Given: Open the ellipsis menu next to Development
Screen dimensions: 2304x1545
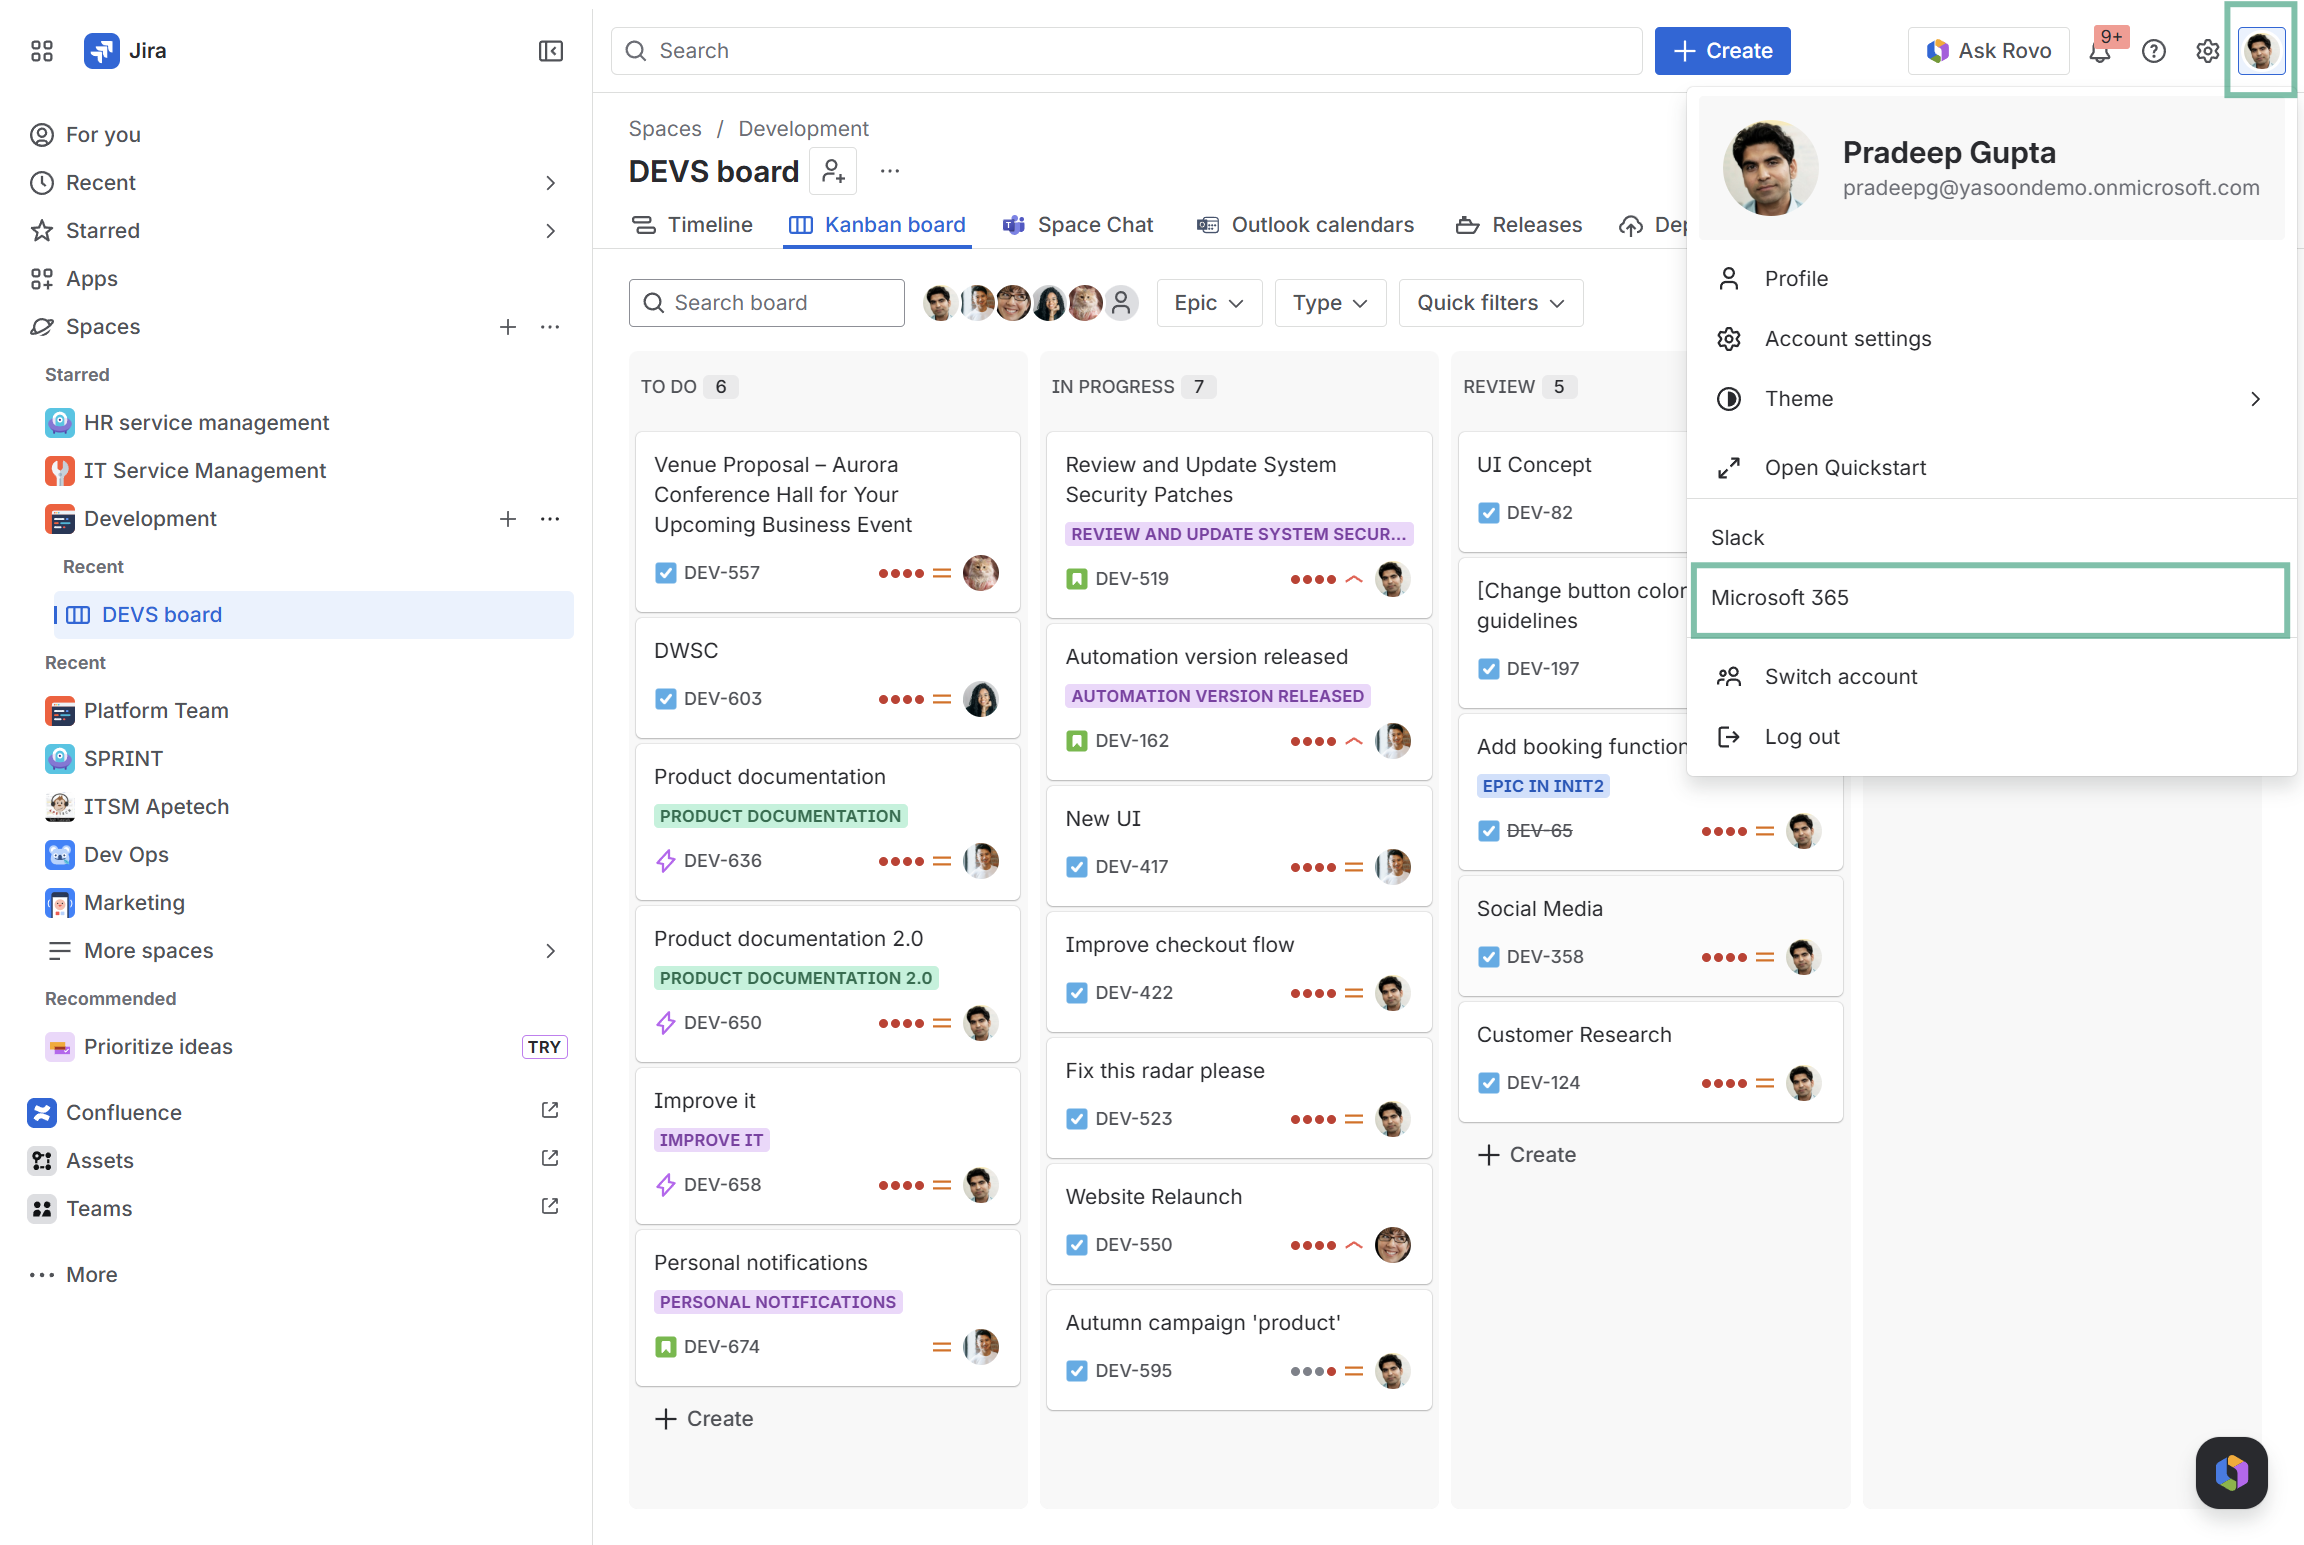Looking at the screenshot, I should pos(550,519).
